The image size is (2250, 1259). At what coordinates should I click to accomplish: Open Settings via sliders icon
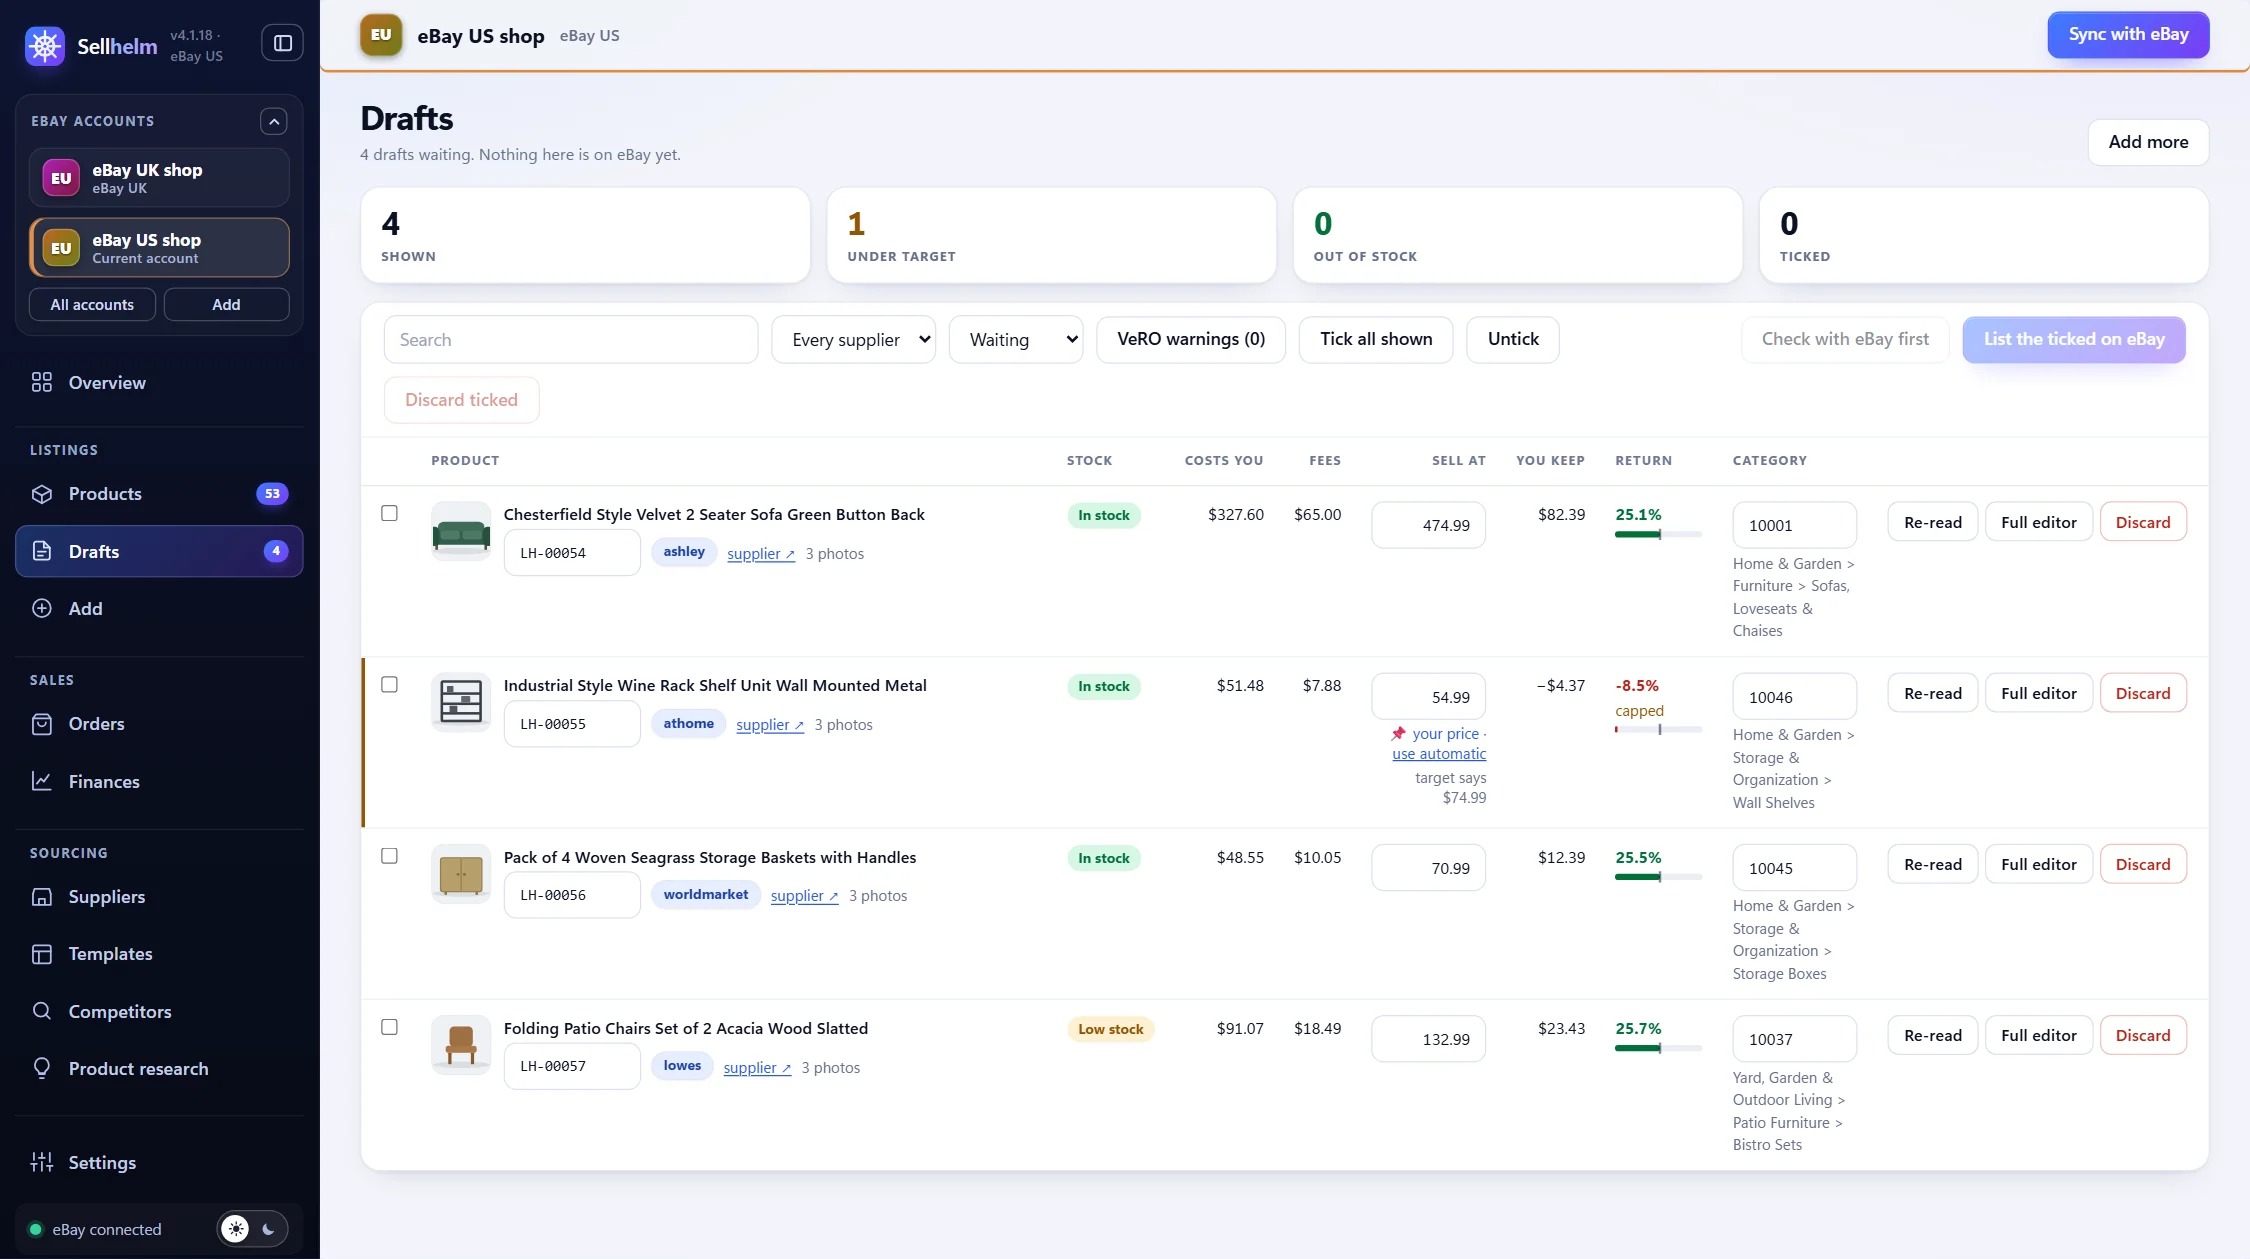click(42, 1162)
